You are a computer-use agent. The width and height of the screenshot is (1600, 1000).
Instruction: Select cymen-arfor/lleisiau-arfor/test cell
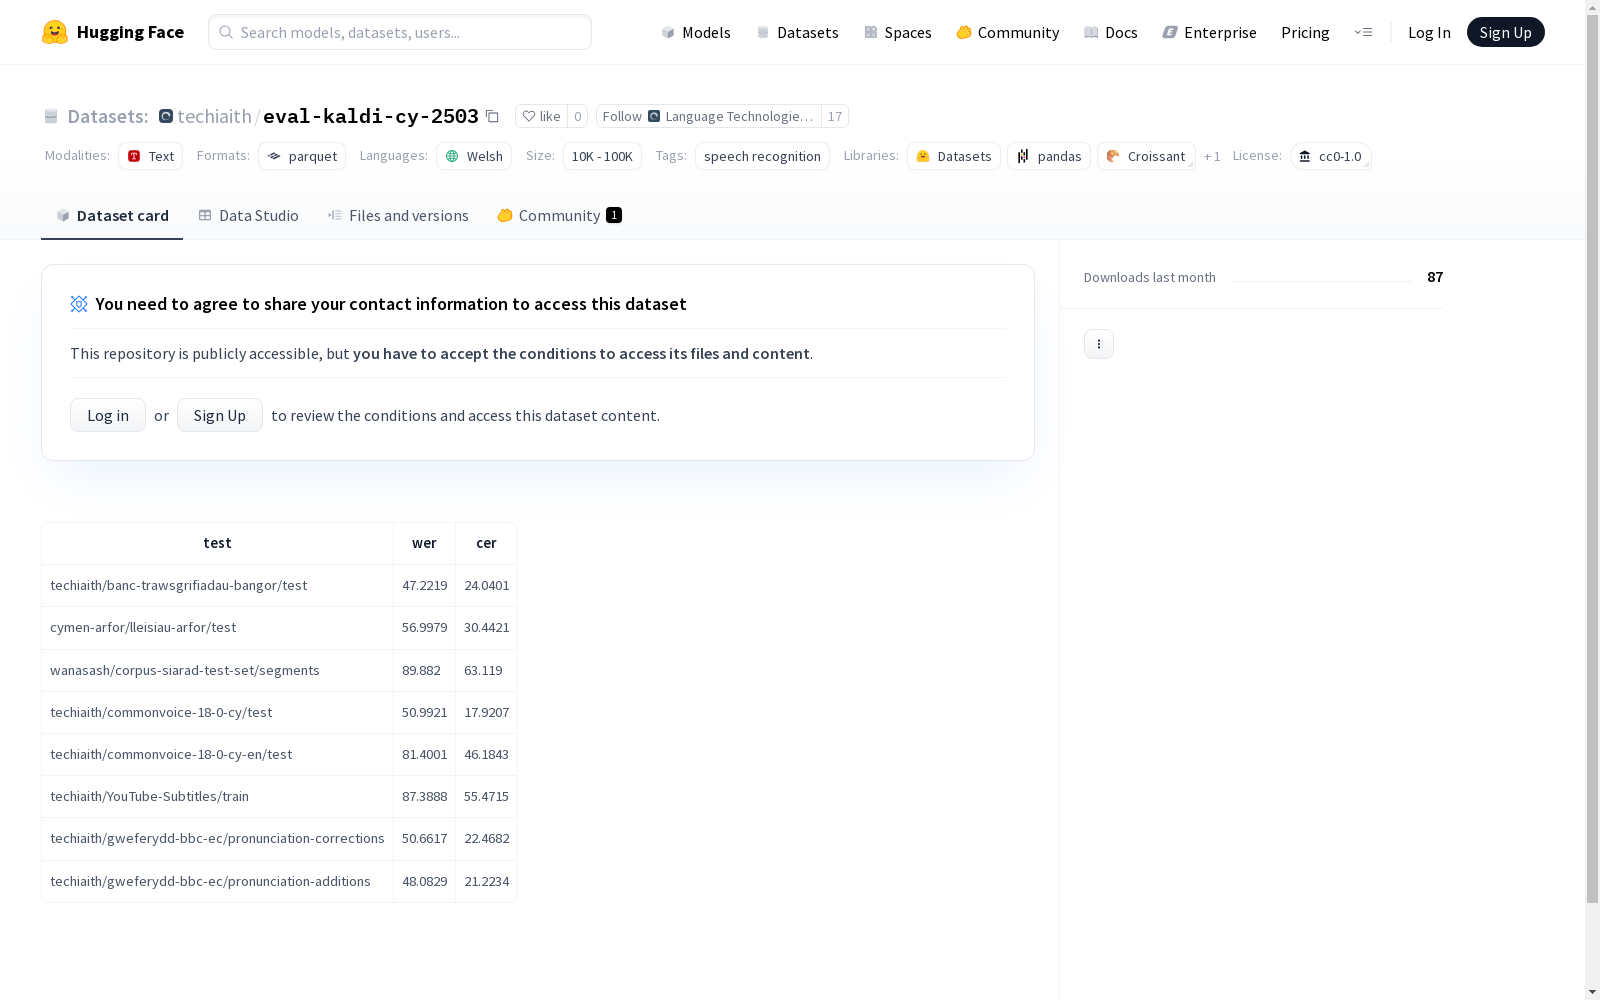click(217, 627)
